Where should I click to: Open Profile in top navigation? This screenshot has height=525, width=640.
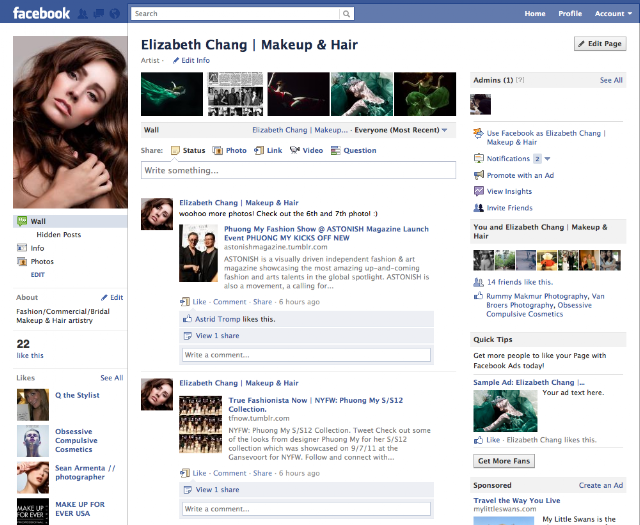[x=570, y=13]
